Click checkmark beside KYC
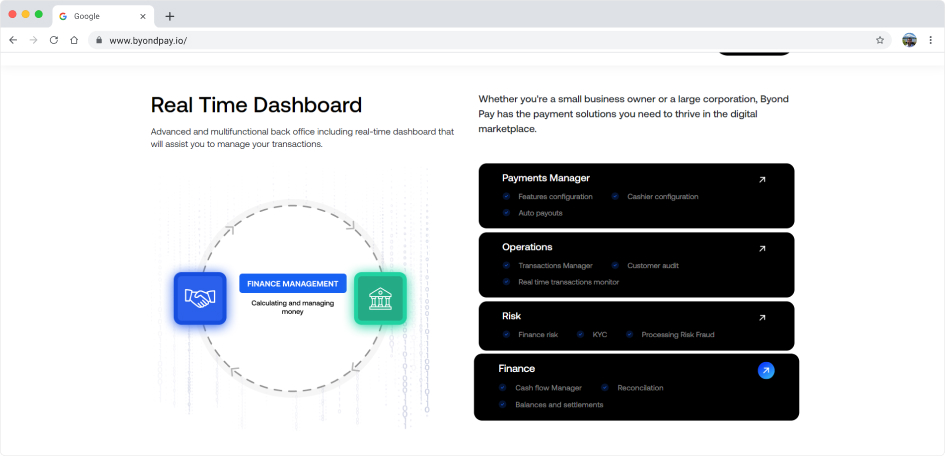Screen dimensions: 945x456 click(x=580, y=334)
